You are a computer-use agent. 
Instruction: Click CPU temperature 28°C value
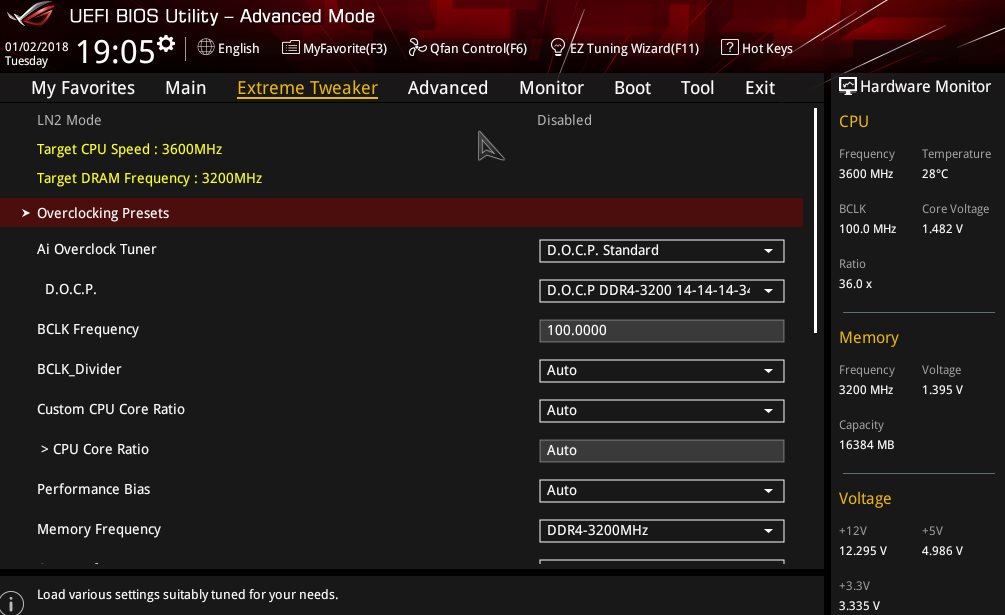pyautogui.click(x=935, y=174)
